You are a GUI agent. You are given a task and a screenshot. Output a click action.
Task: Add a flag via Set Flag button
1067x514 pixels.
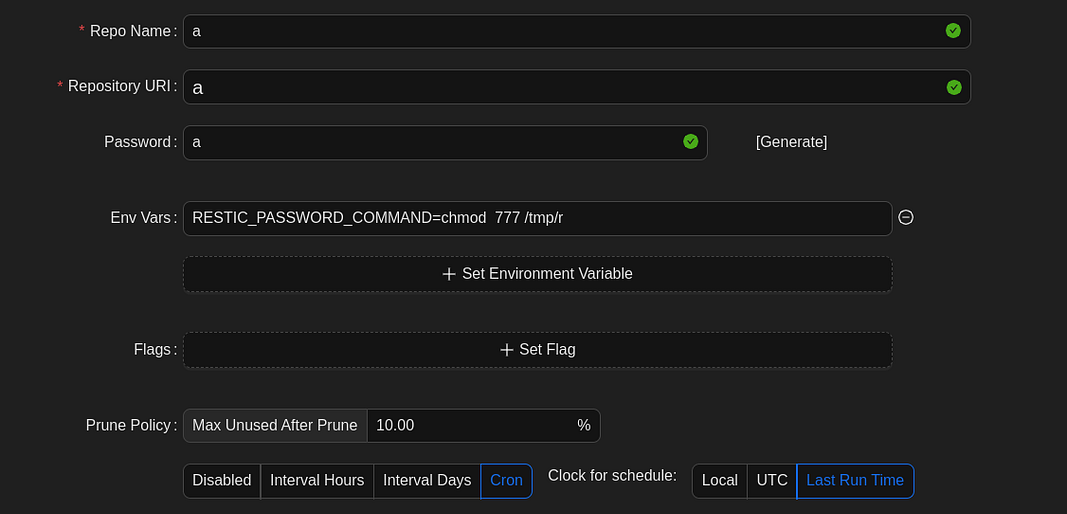pyautogui.click(x=538, y=350)
